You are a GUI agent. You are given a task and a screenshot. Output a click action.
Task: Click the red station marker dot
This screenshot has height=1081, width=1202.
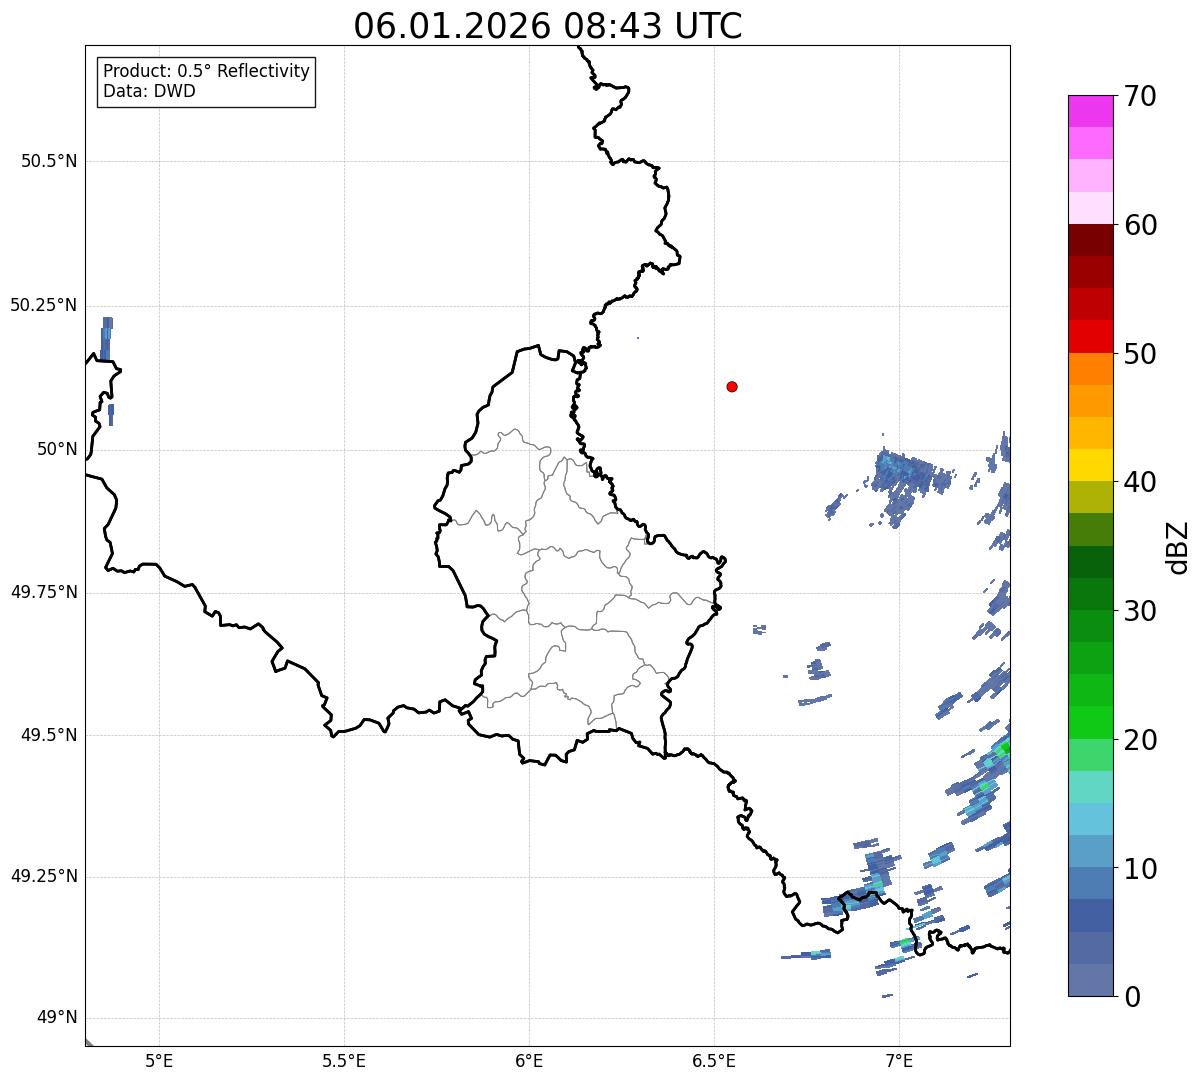tap(732, 386)
